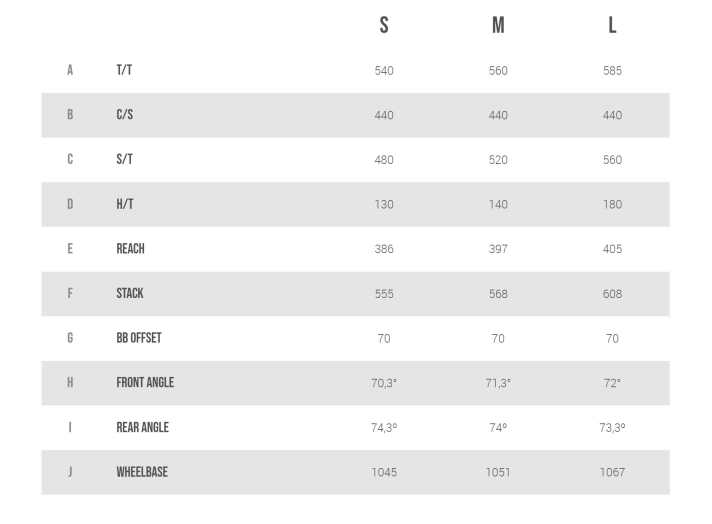This screenshot has width=712, height=524.
Task: Click the L size column header
Action: 612,26
